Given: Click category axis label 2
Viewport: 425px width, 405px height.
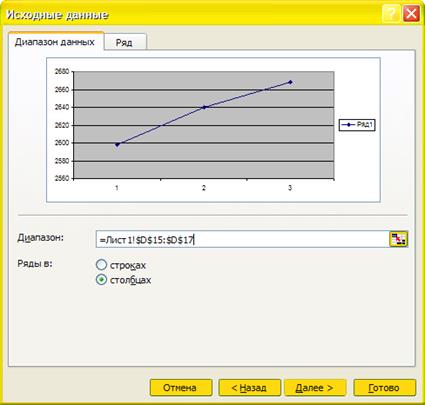Looking at the screenshot, I should (204, 188).
